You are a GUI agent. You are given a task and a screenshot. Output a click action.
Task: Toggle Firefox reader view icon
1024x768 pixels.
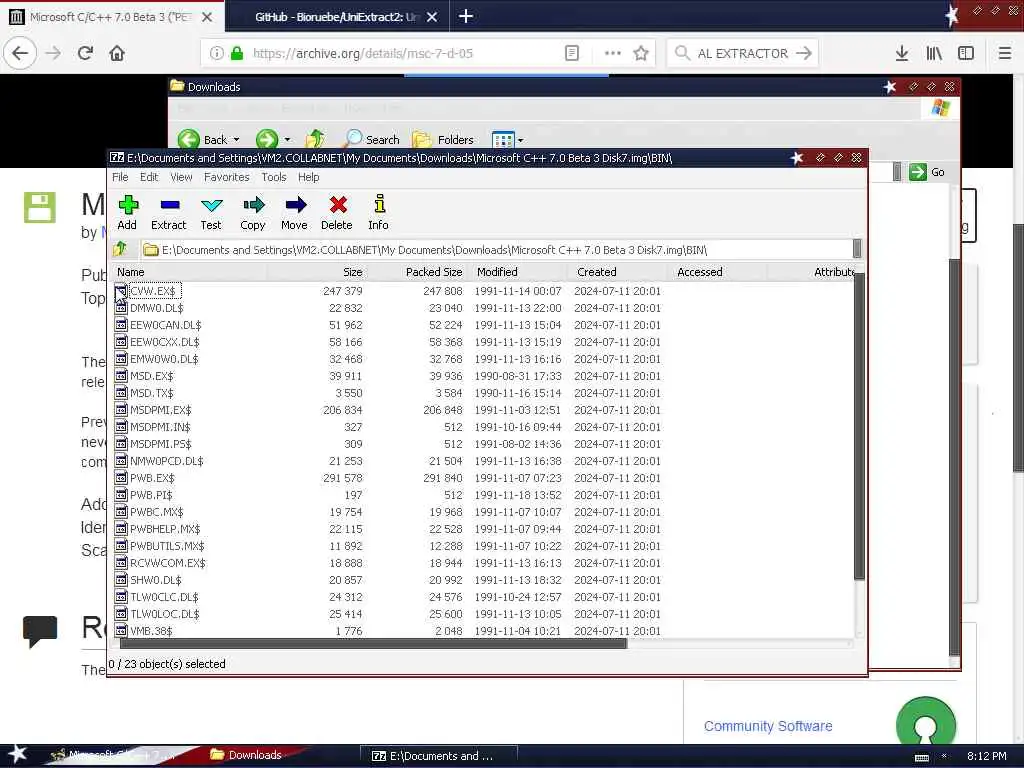[x=571, y=54]
